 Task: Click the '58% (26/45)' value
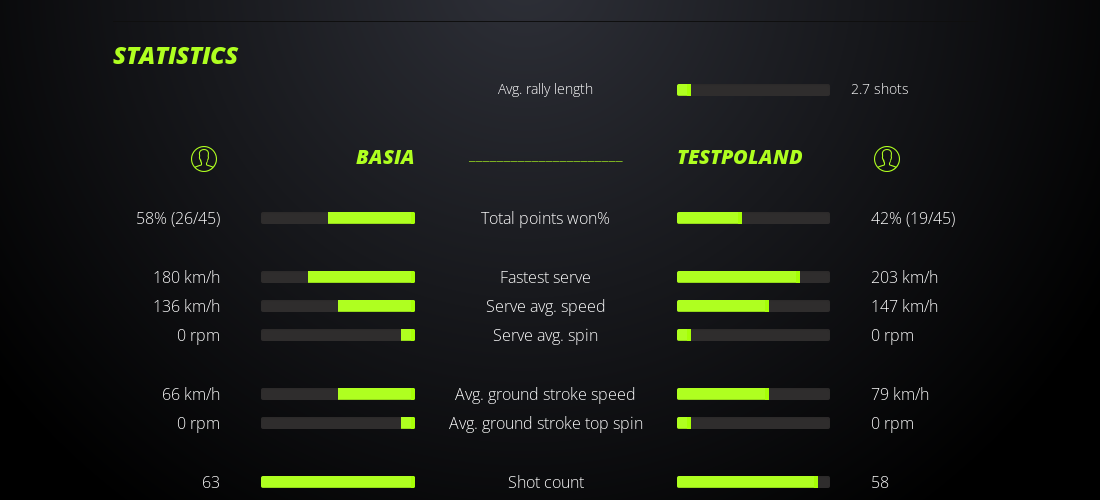pos(178,218)
